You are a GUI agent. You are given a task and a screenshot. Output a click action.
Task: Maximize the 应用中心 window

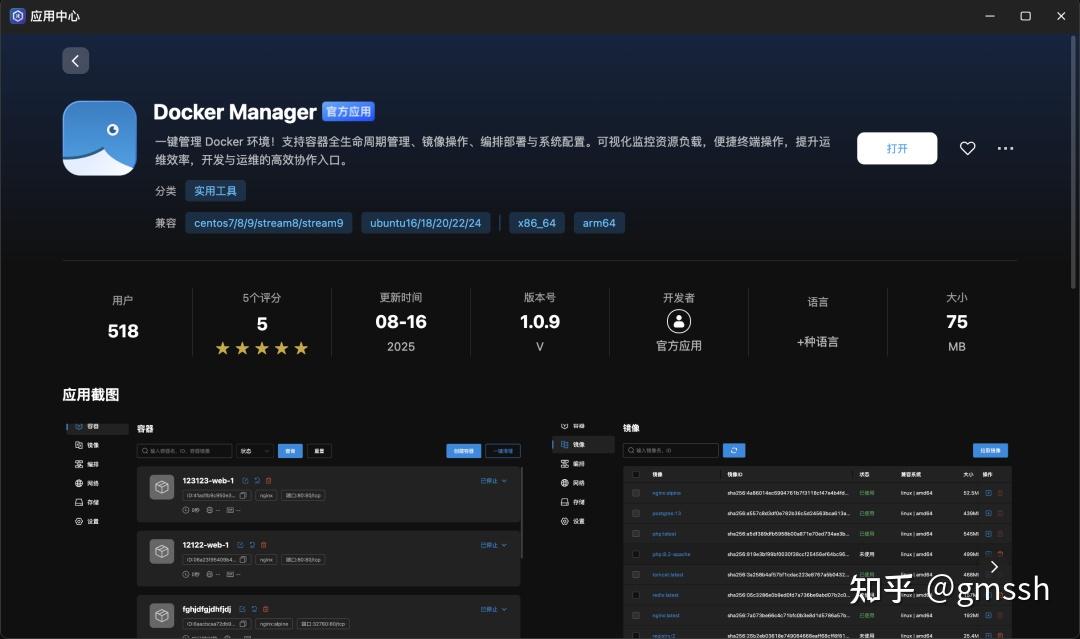(1026, 16)
